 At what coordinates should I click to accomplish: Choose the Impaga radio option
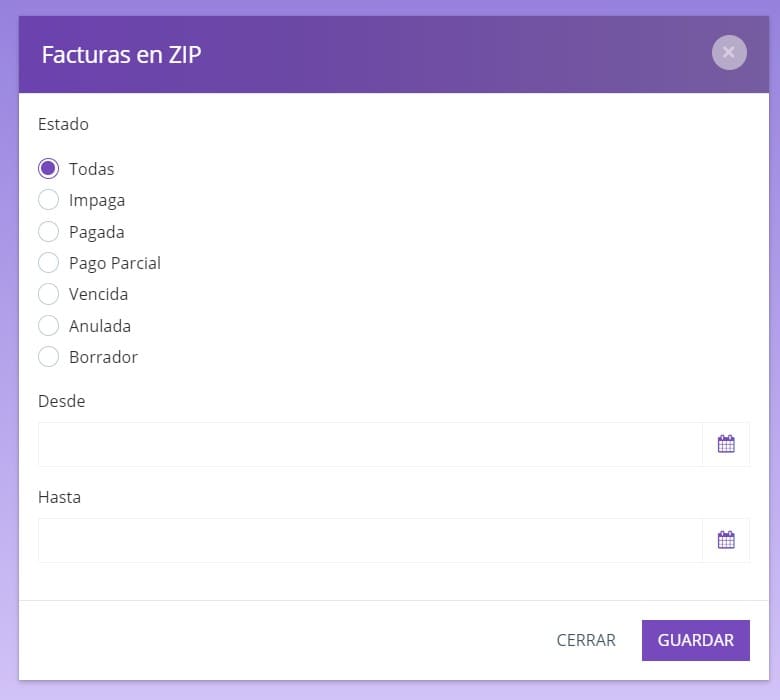pos(48,200)
